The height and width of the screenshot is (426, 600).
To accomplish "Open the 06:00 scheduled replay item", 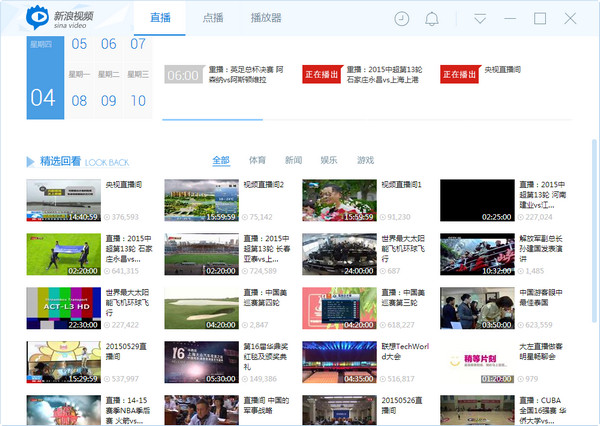I will pyautogui.click(x=183, y=75).
